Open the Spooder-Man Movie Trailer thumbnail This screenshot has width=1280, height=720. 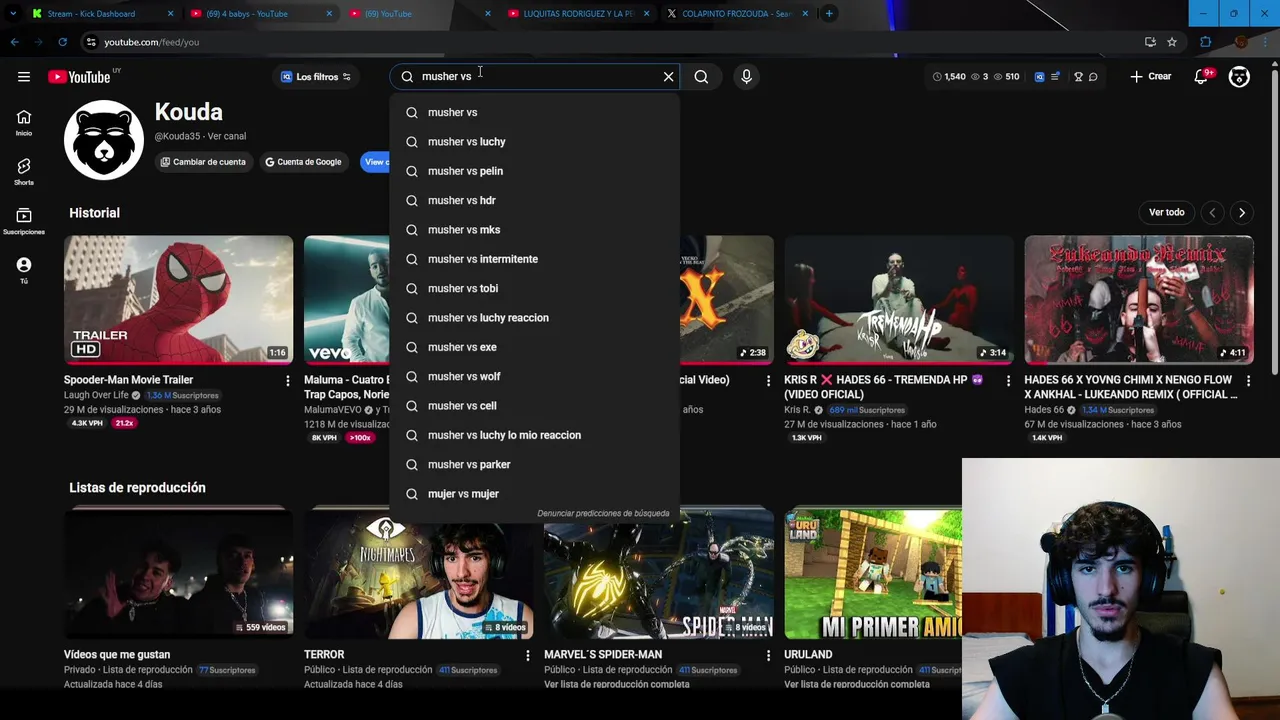click(178, 299)
